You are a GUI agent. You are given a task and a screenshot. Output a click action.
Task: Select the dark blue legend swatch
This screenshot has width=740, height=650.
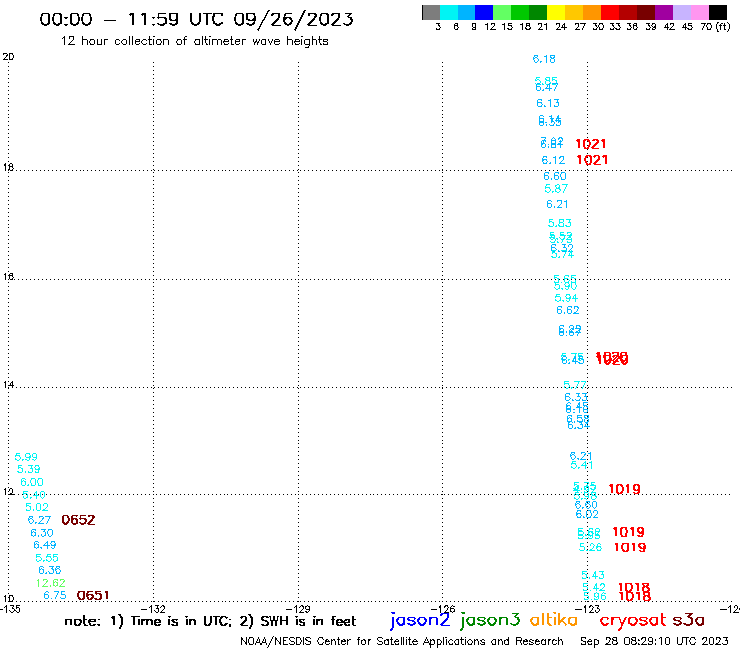click(484, 12)
